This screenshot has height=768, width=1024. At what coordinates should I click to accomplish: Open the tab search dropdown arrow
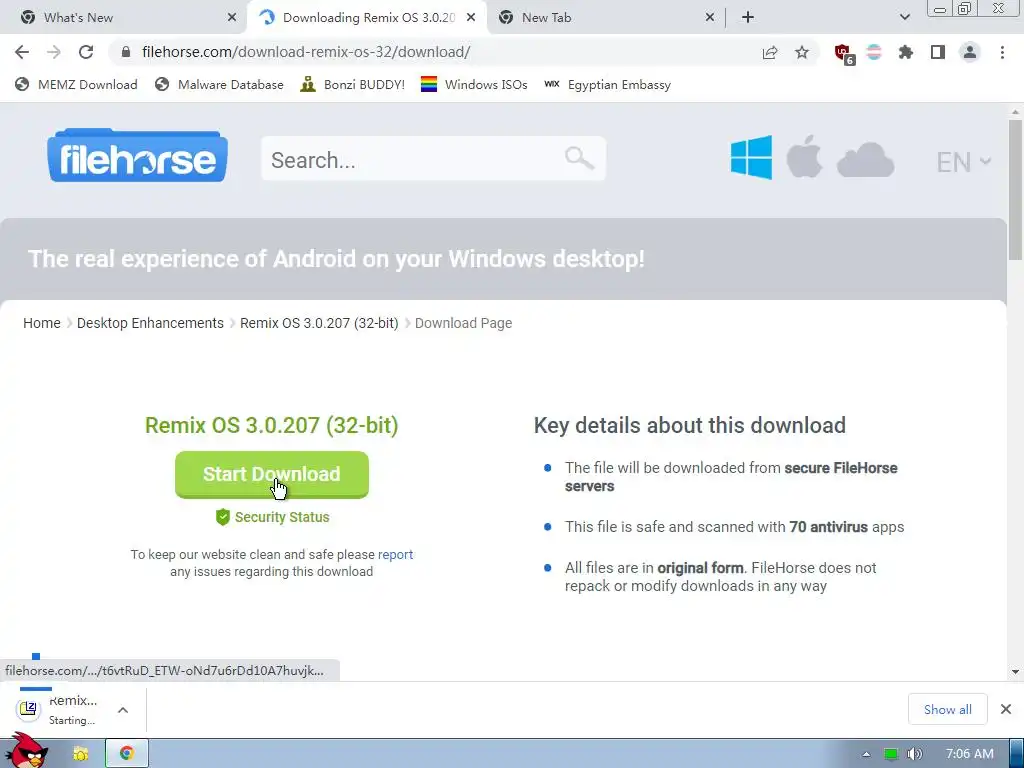tap(904, 17)
